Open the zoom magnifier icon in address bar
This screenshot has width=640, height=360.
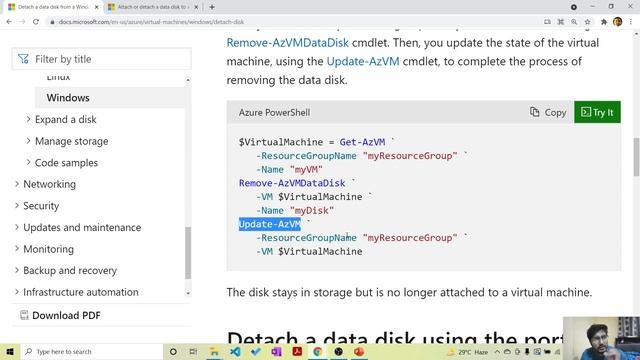click(574, 22)
